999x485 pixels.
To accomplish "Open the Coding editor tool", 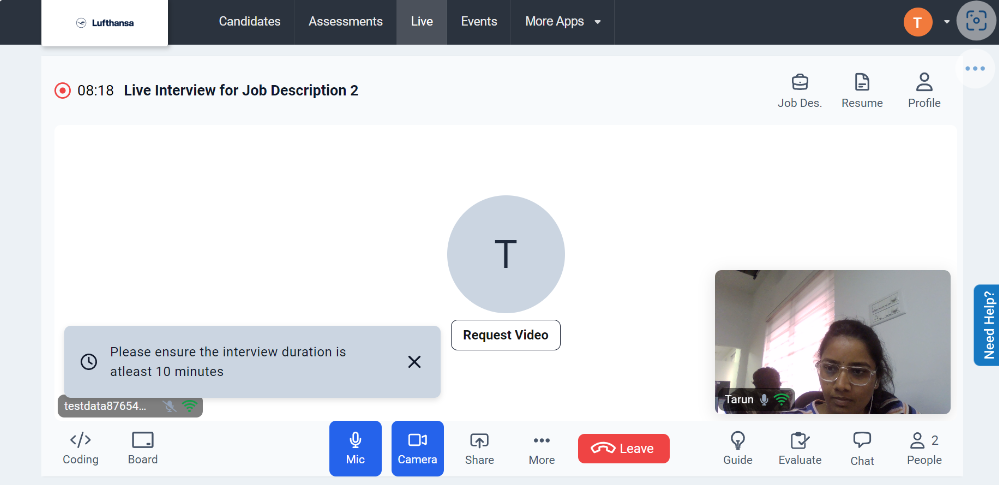I will coord(80,449).
